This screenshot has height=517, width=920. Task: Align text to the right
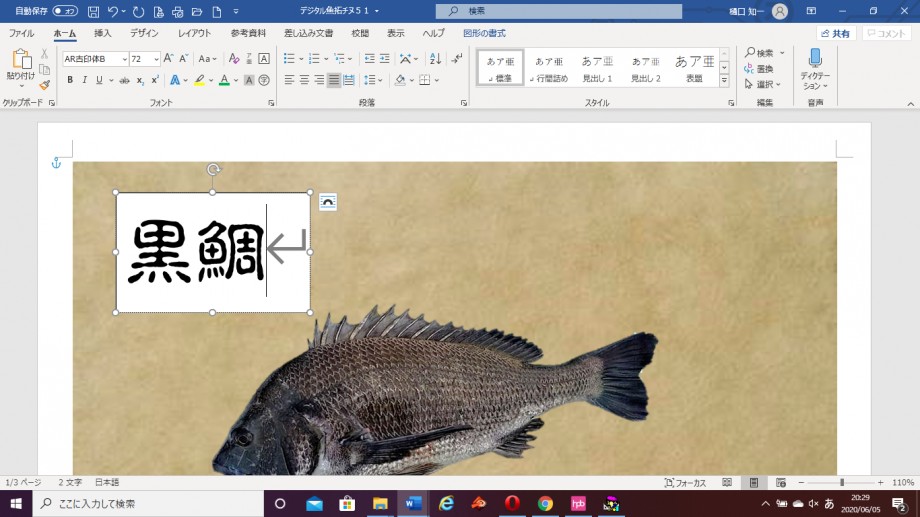pos(319,80)
